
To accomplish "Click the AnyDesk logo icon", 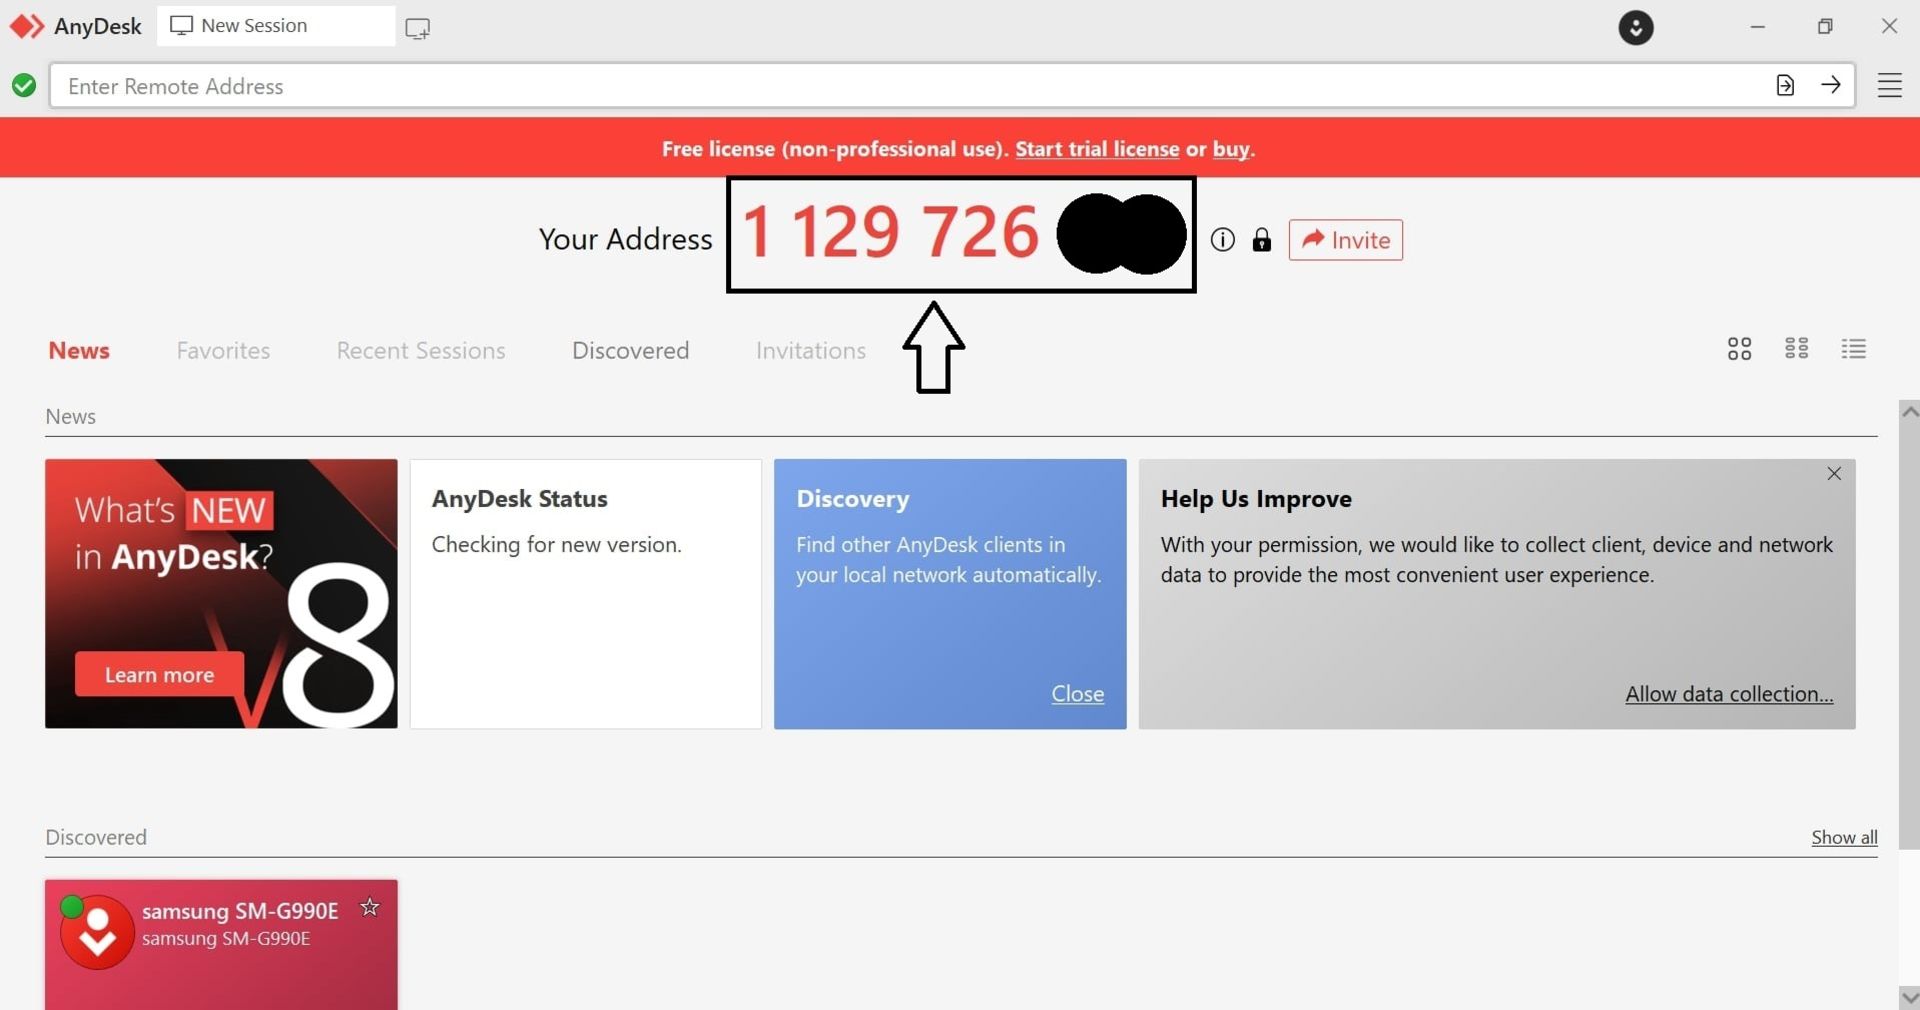I will [27, 26].
